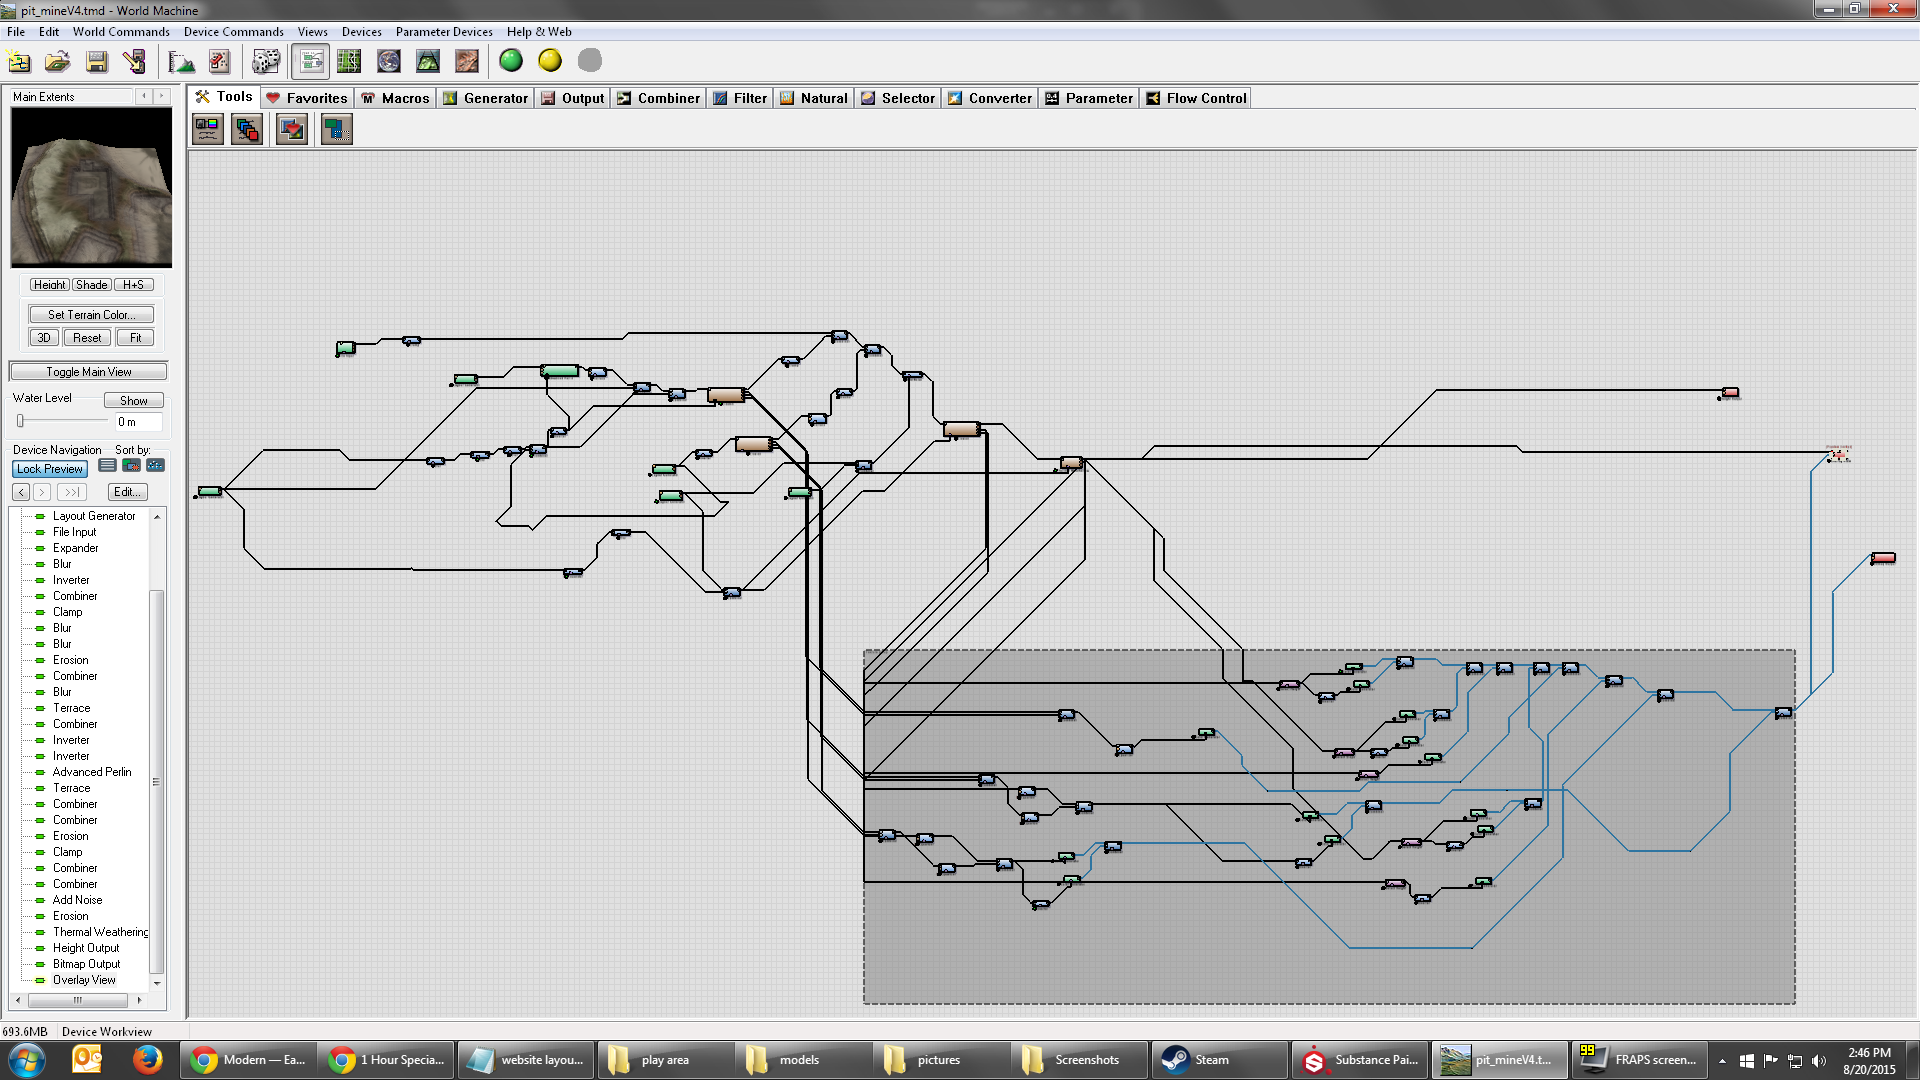Switch to the Macros tab
The width and height of the screenshot is (1920, 1080).
pos(395,98)
